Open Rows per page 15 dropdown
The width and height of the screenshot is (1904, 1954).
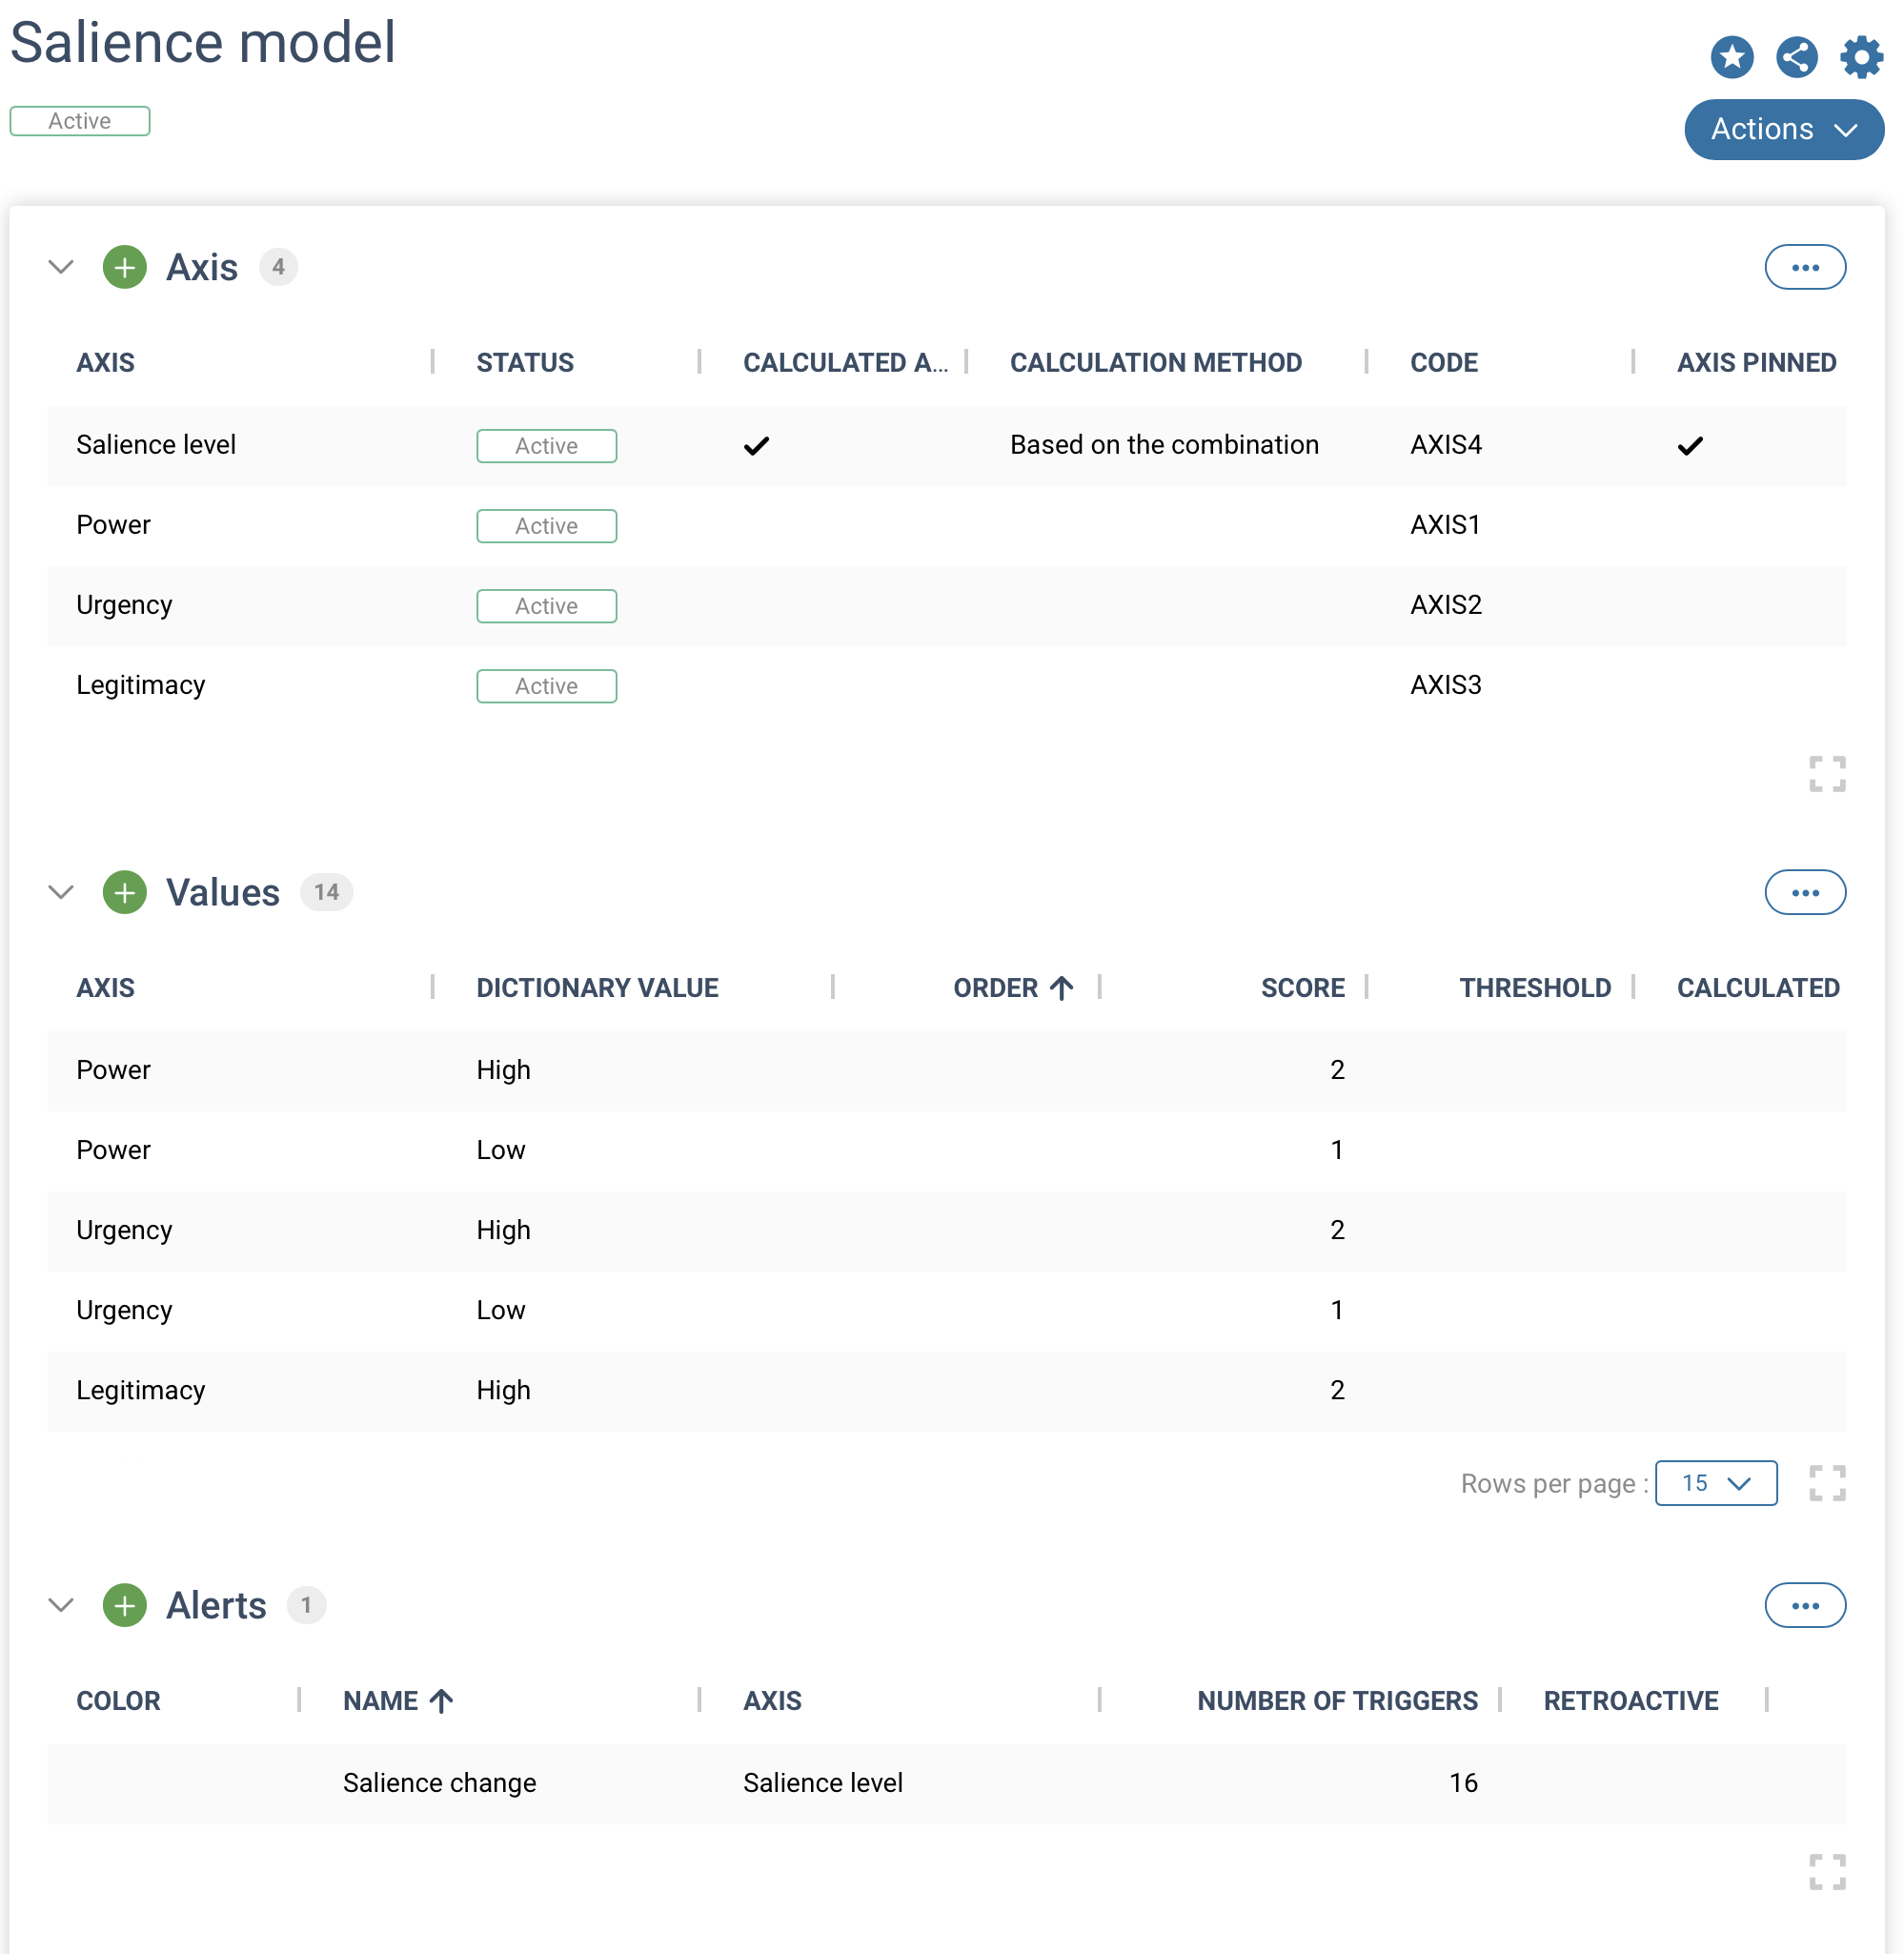point(1716,1483)
